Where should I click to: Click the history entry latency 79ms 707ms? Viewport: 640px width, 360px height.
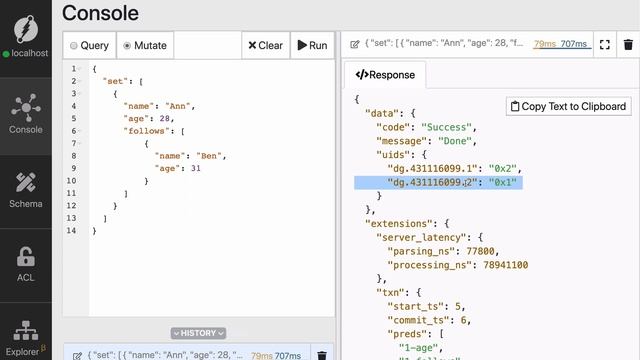coord(276,356)
